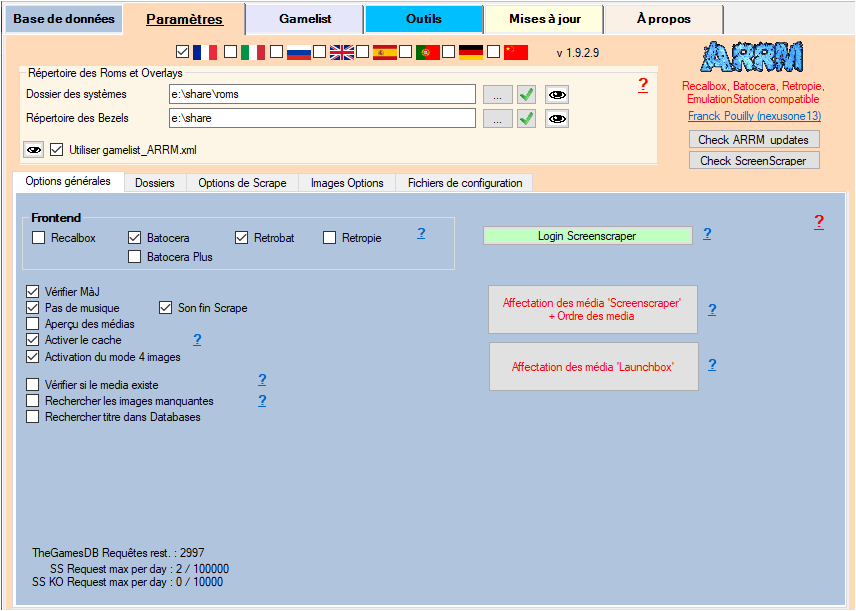
Task: Click the Répertoire des Bezels path field
Action: (321, 118)
